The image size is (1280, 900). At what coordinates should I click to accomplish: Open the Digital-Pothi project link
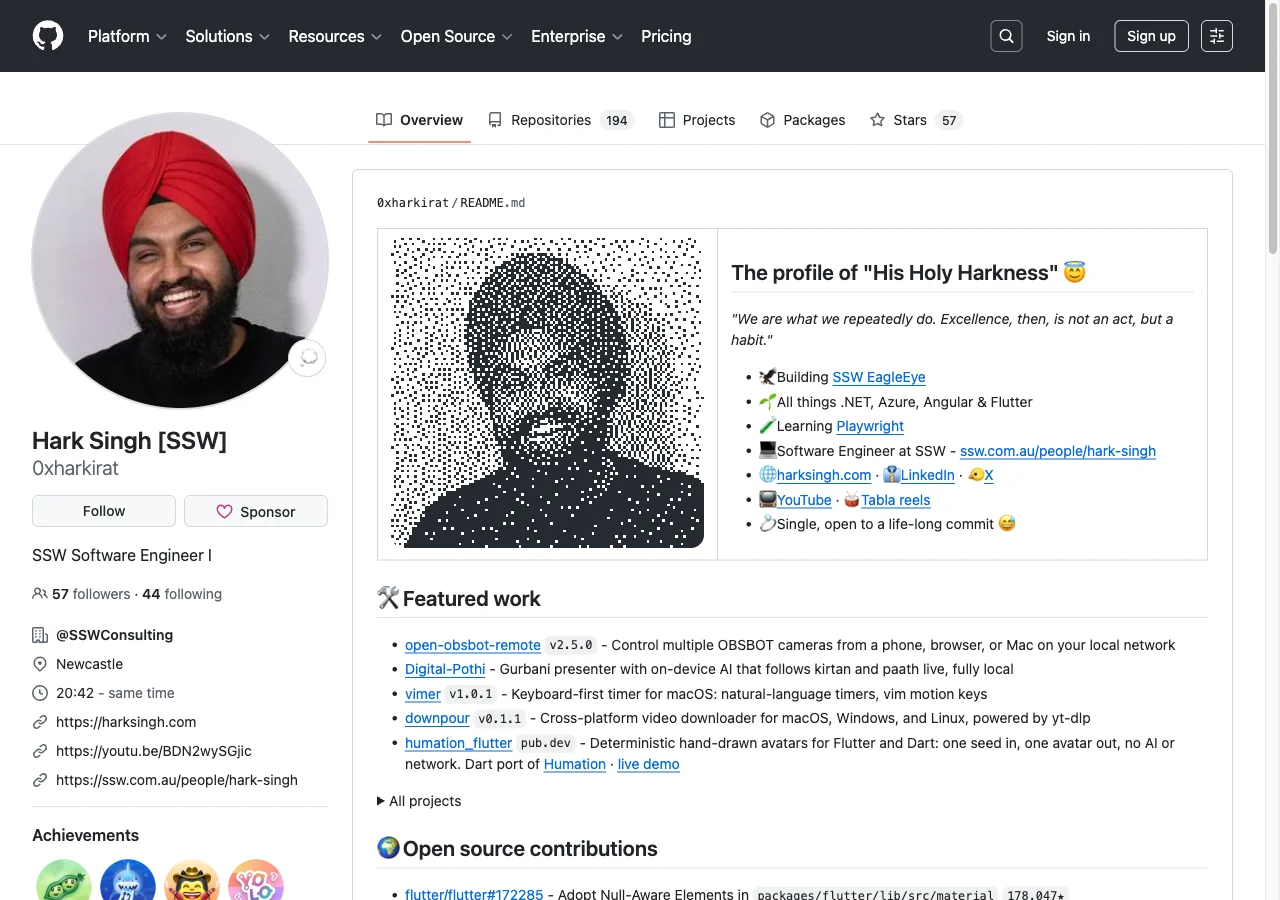pyautogui.click(x=445, y=669)
